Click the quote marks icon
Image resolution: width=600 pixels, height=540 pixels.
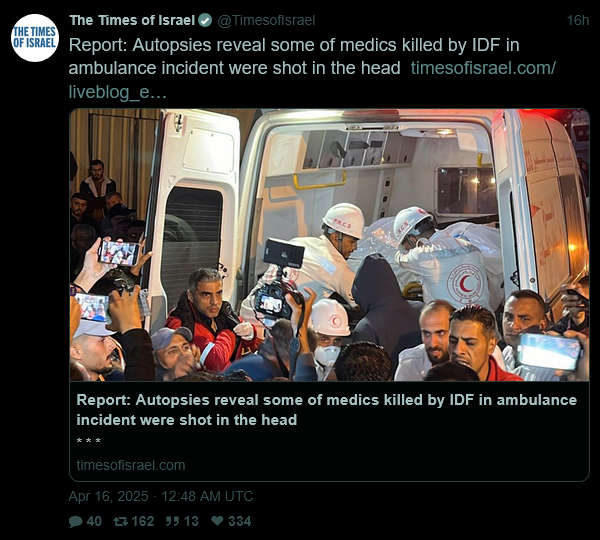click(x=172, y=521)
